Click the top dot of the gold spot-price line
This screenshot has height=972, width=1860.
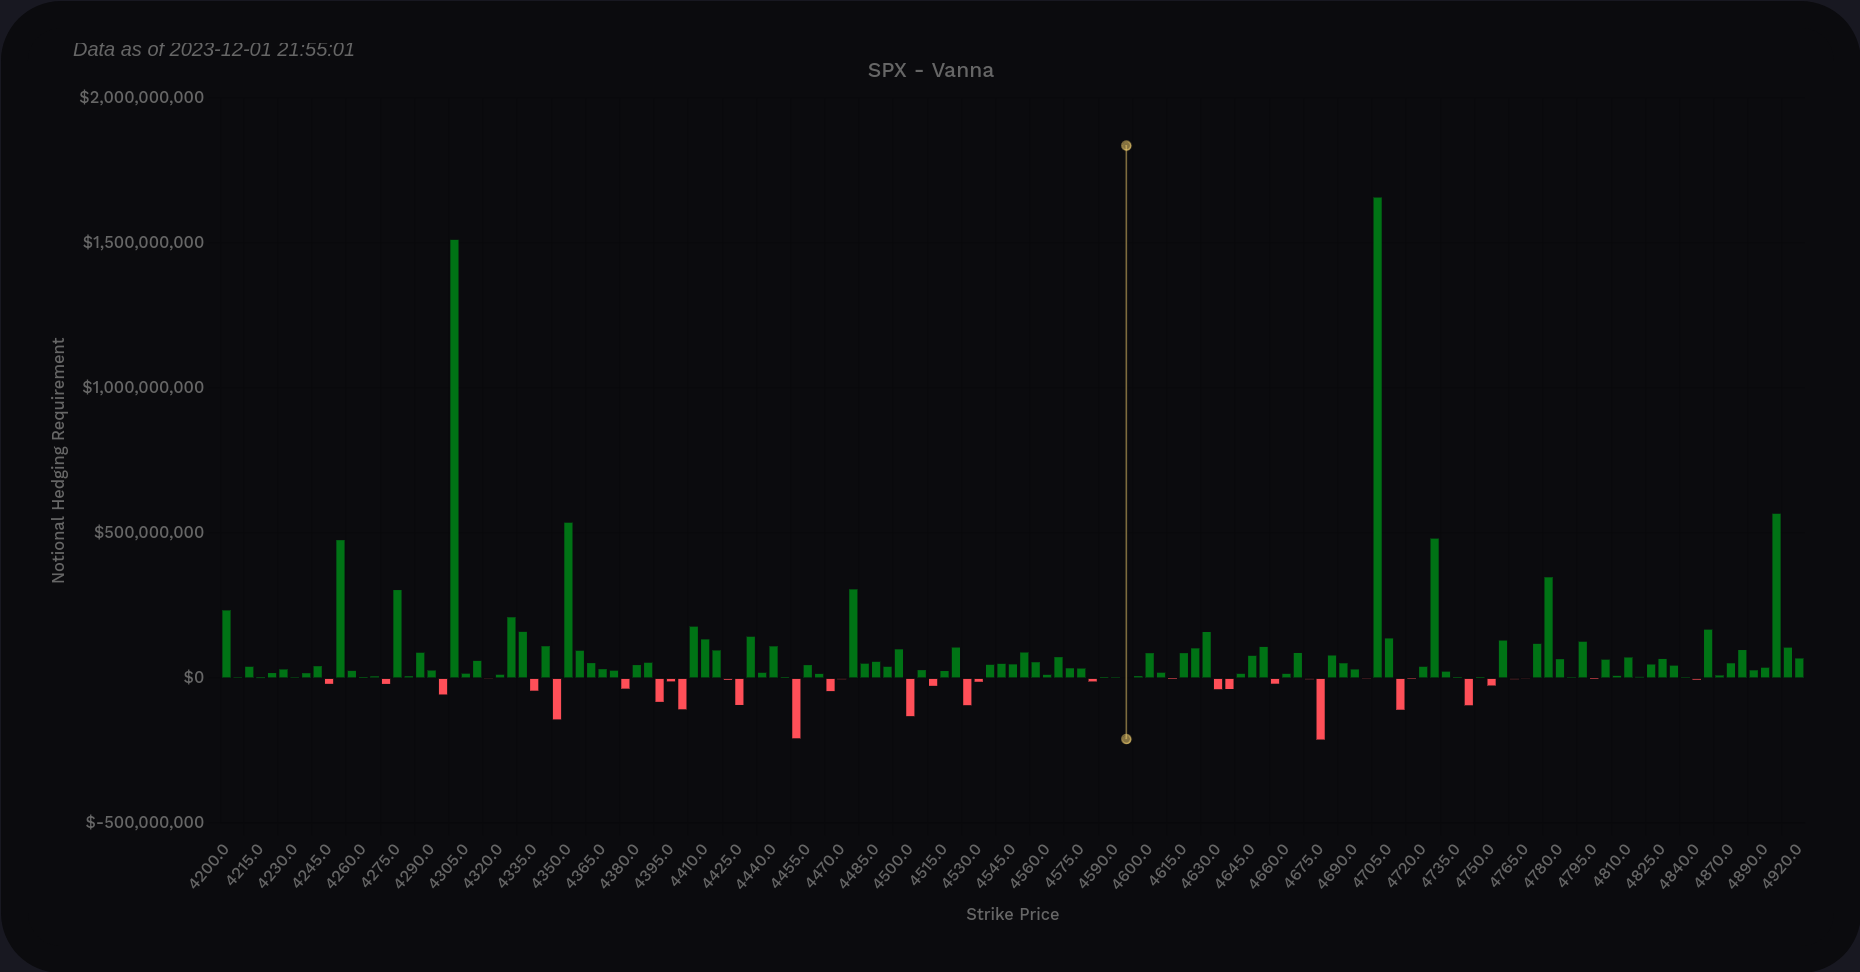(1126, 146)
